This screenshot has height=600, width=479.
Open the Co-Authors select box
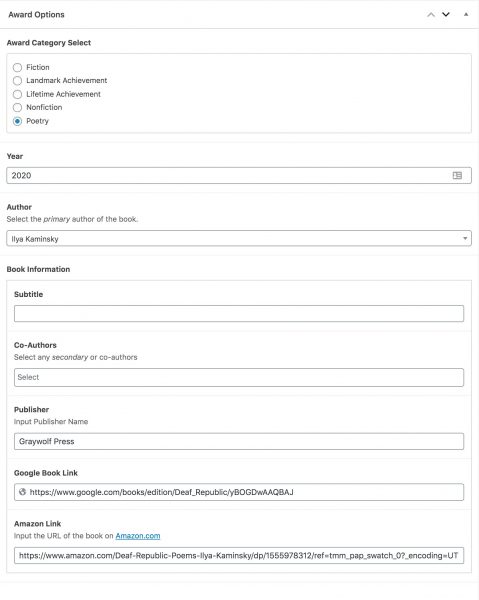click(239, 377)
